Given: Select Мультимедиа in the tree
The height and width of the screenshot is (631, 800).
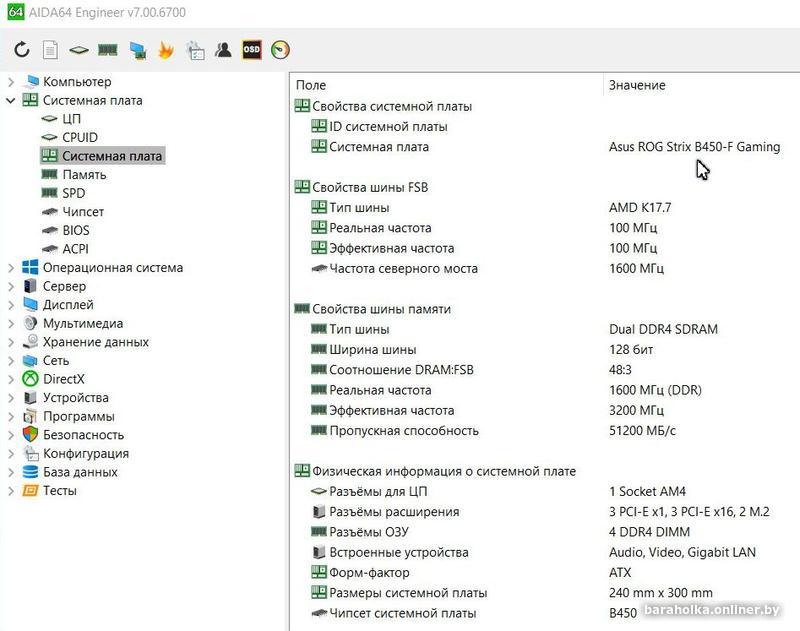Looking at the screenshot, I should pos(83,323).
